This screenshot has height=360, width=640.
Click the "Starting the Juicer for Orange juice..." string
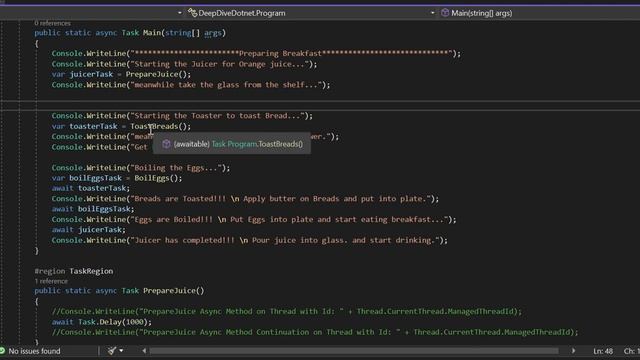tap(221, 64)
